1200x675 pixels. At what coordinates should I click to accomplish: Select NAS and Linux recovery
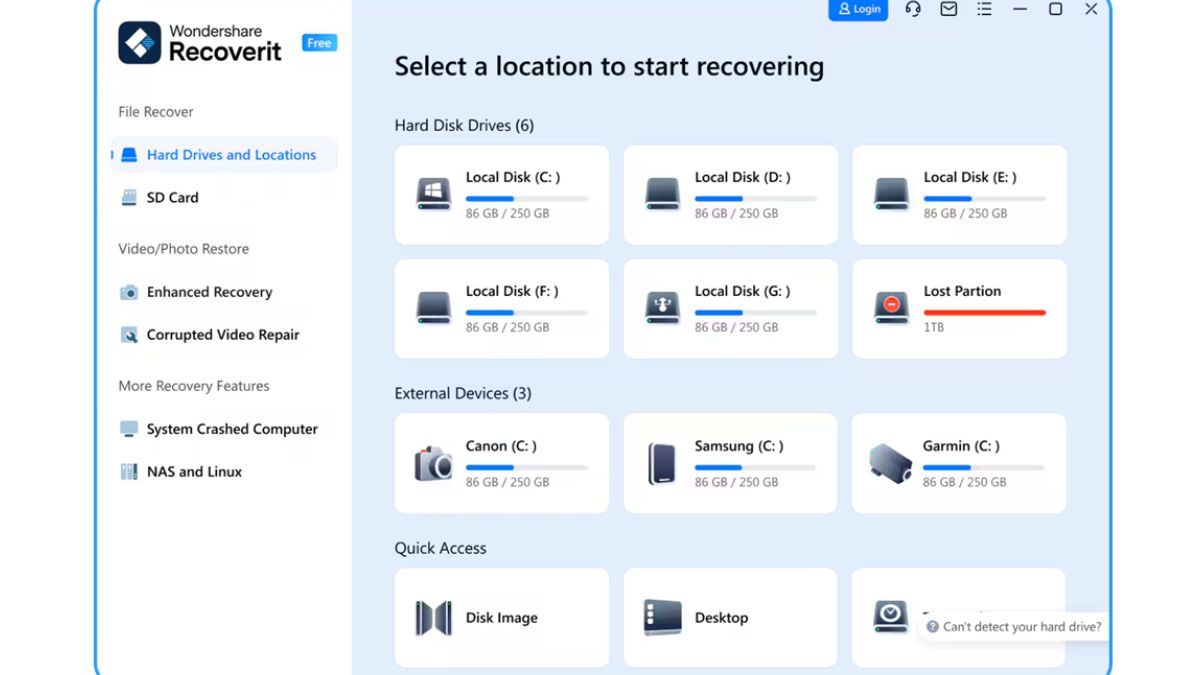pyautogui.click(x=193, y=471)
